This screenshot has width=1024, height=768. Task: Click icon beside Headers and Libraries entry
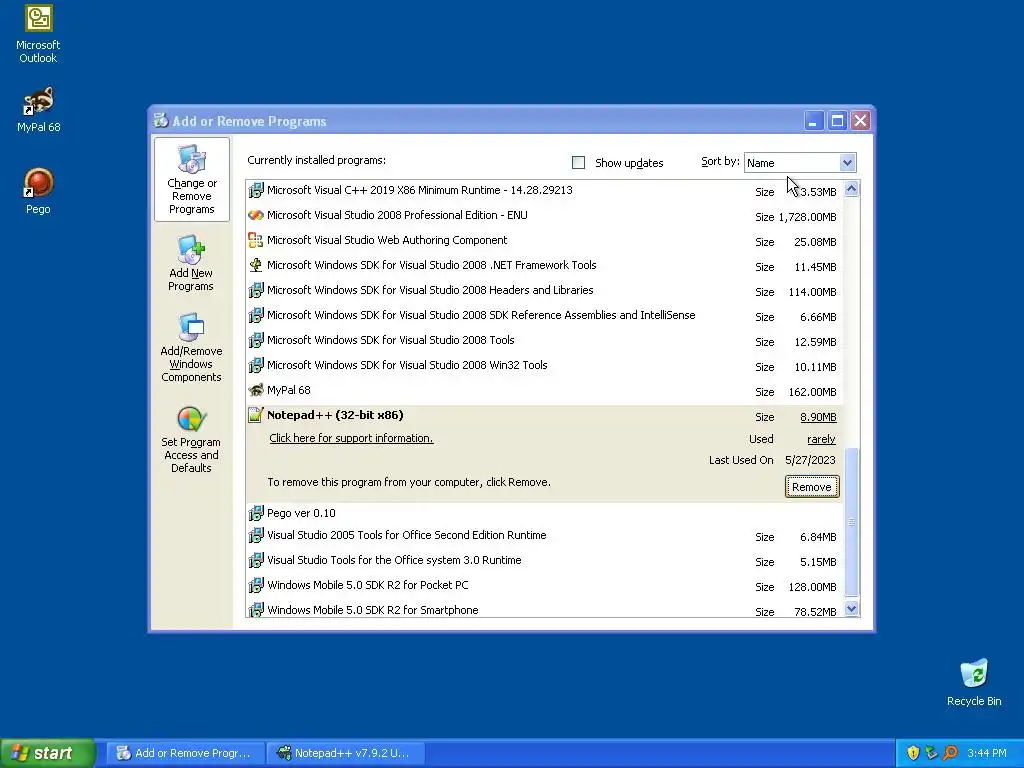coord(256,290)
